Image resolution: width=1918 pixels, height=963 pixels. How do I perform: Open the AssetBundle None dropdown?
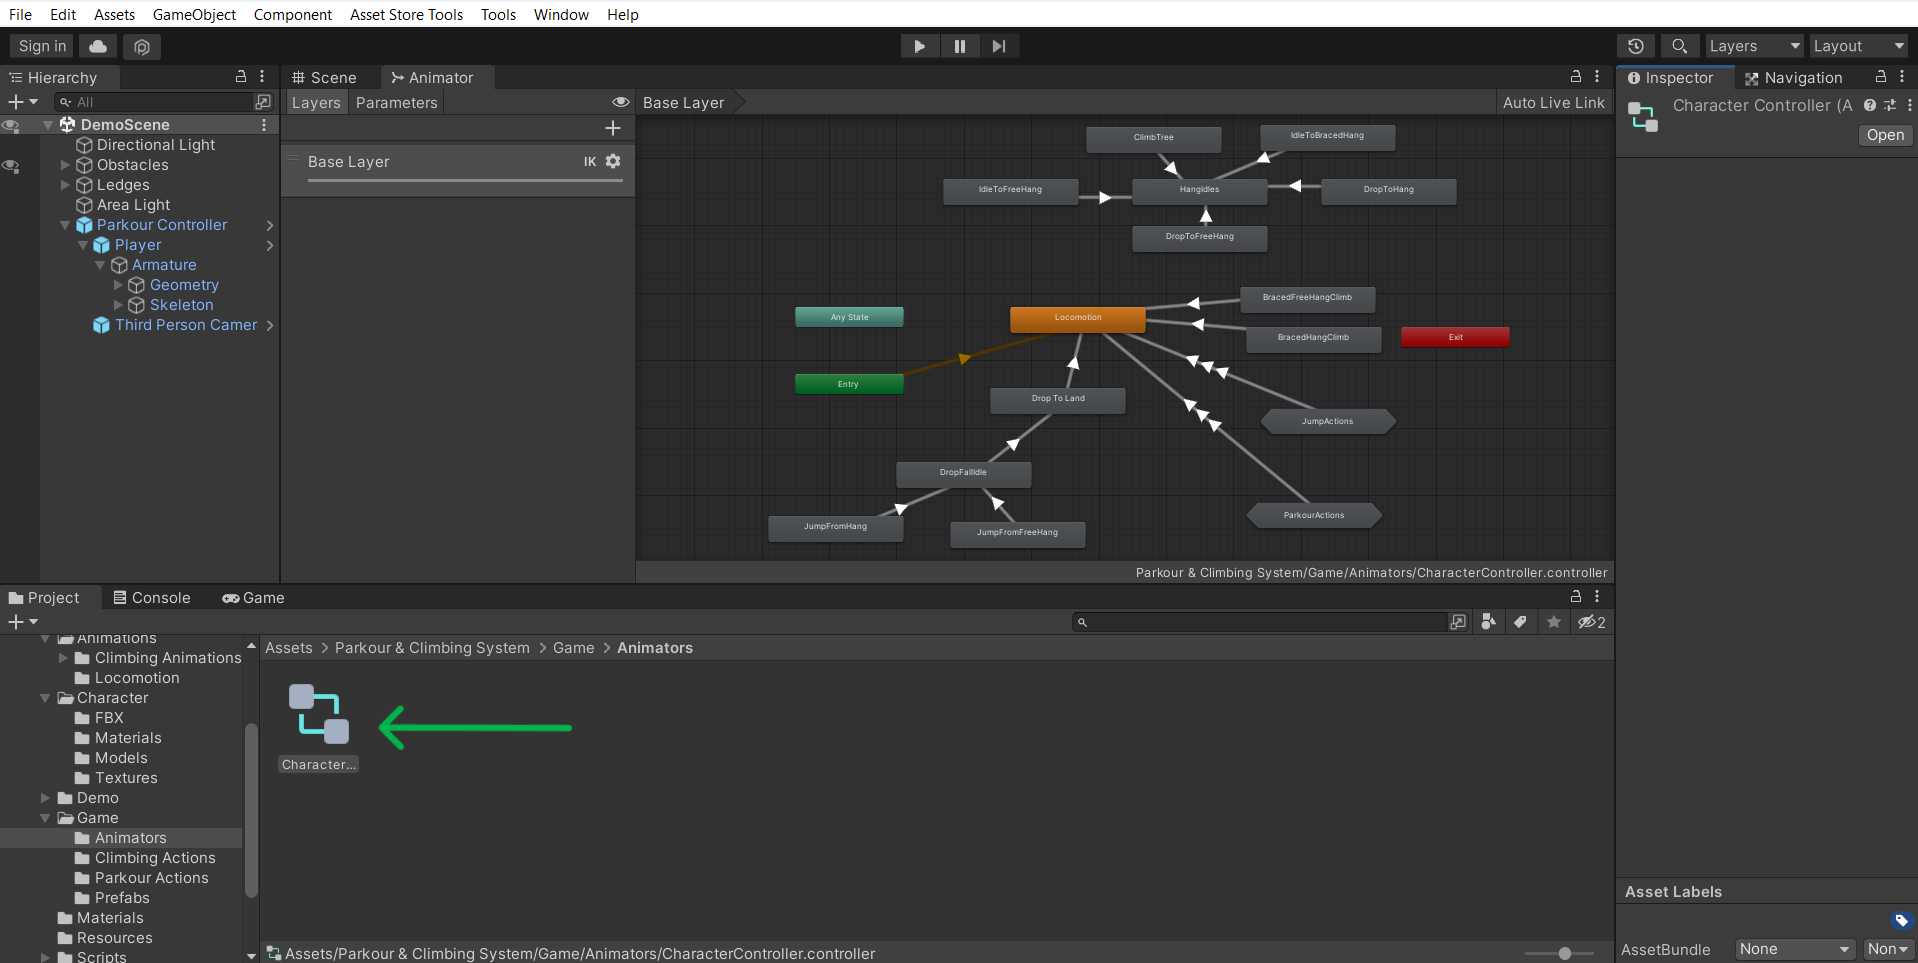coord(1794,949)
